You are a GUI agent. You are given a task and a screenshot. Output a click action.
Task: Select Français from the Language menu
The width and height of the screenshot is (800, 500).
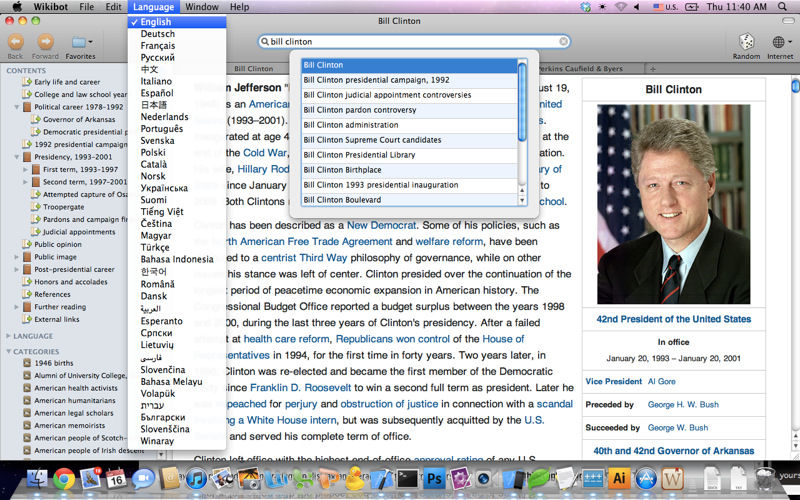[177, 45]
